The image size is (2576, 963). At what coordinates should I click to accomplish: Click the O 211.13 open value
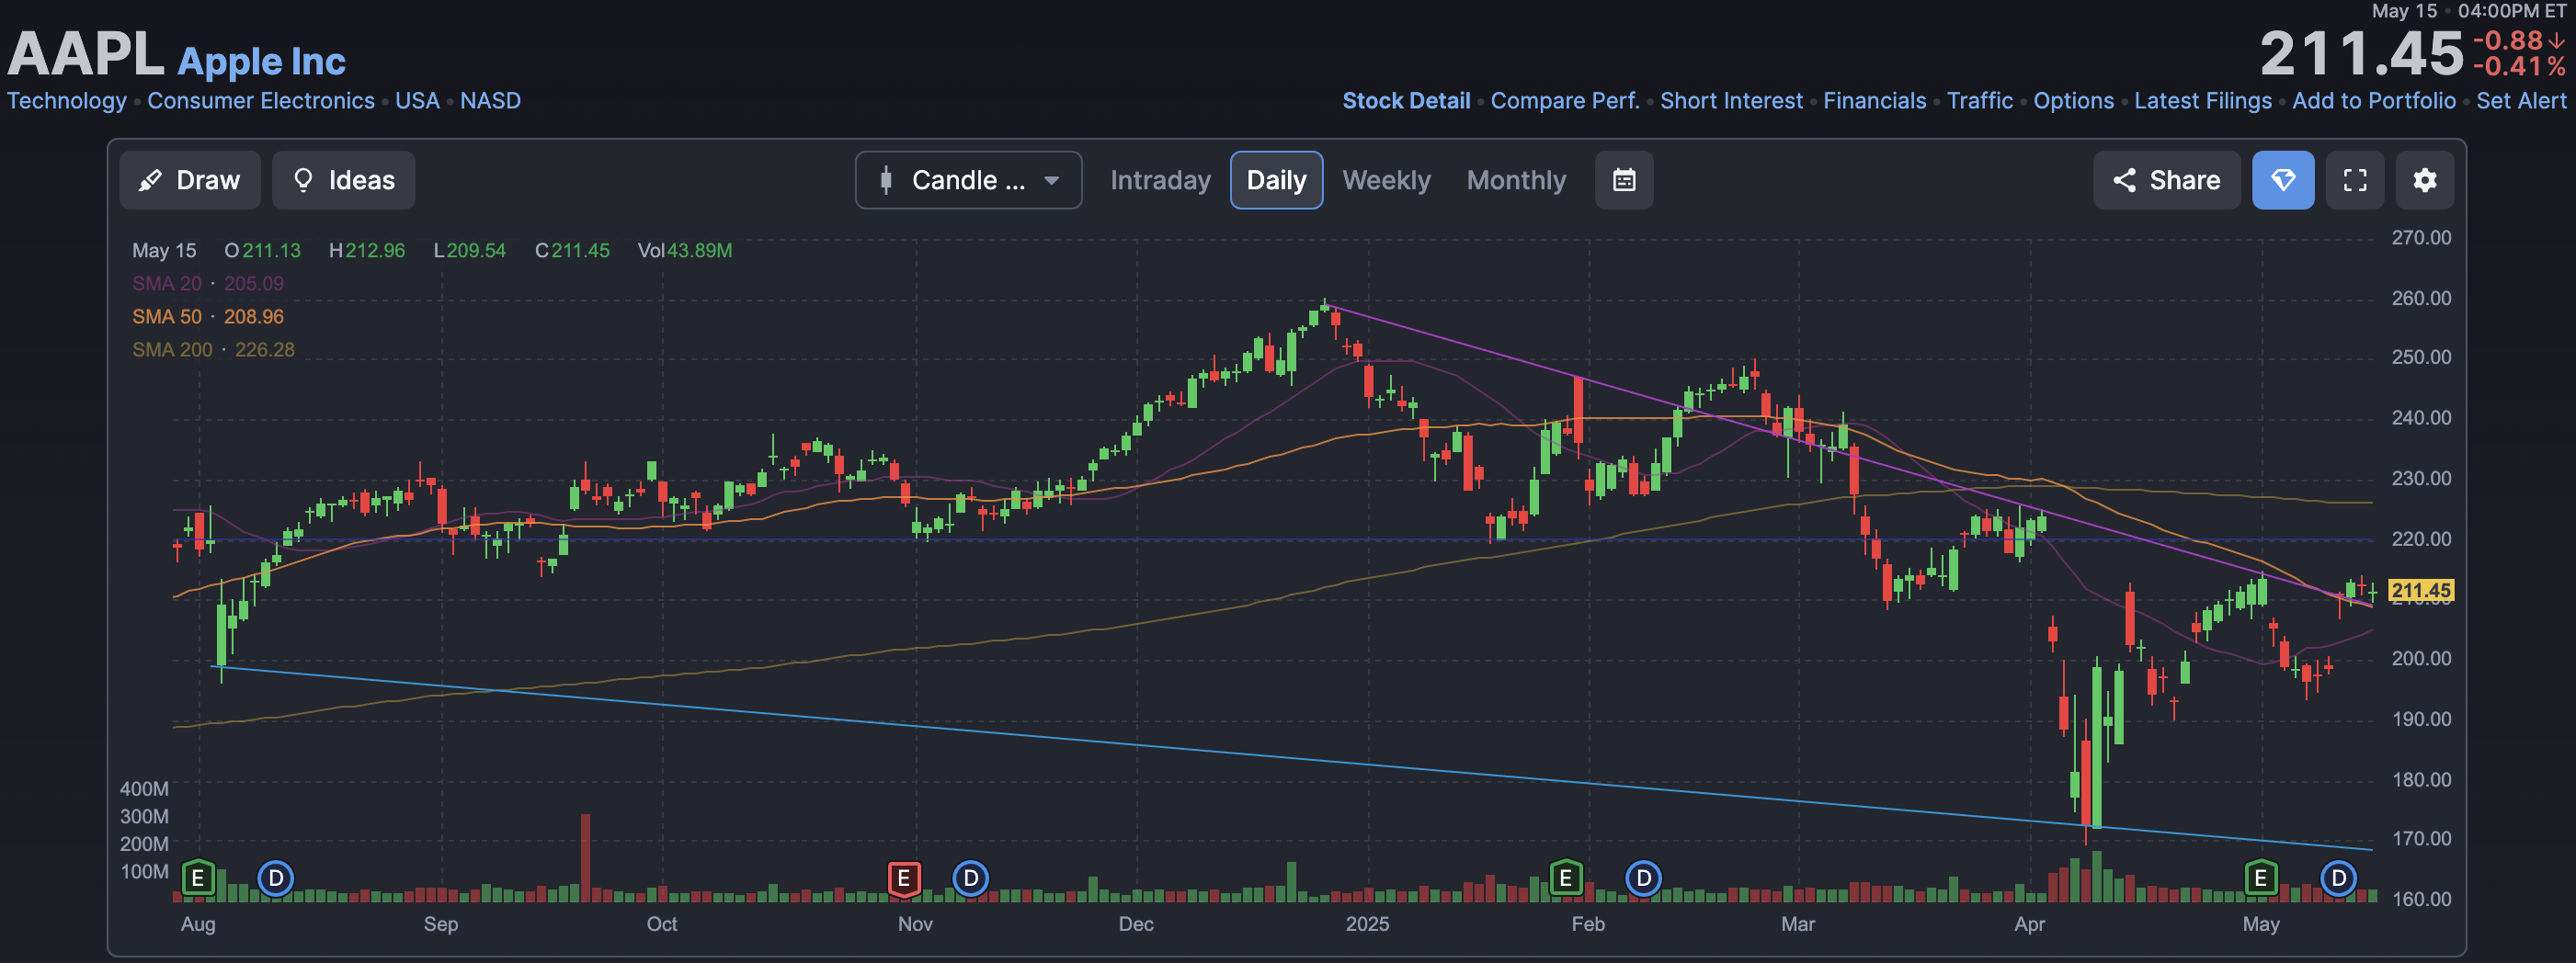(x=262, y=251)
